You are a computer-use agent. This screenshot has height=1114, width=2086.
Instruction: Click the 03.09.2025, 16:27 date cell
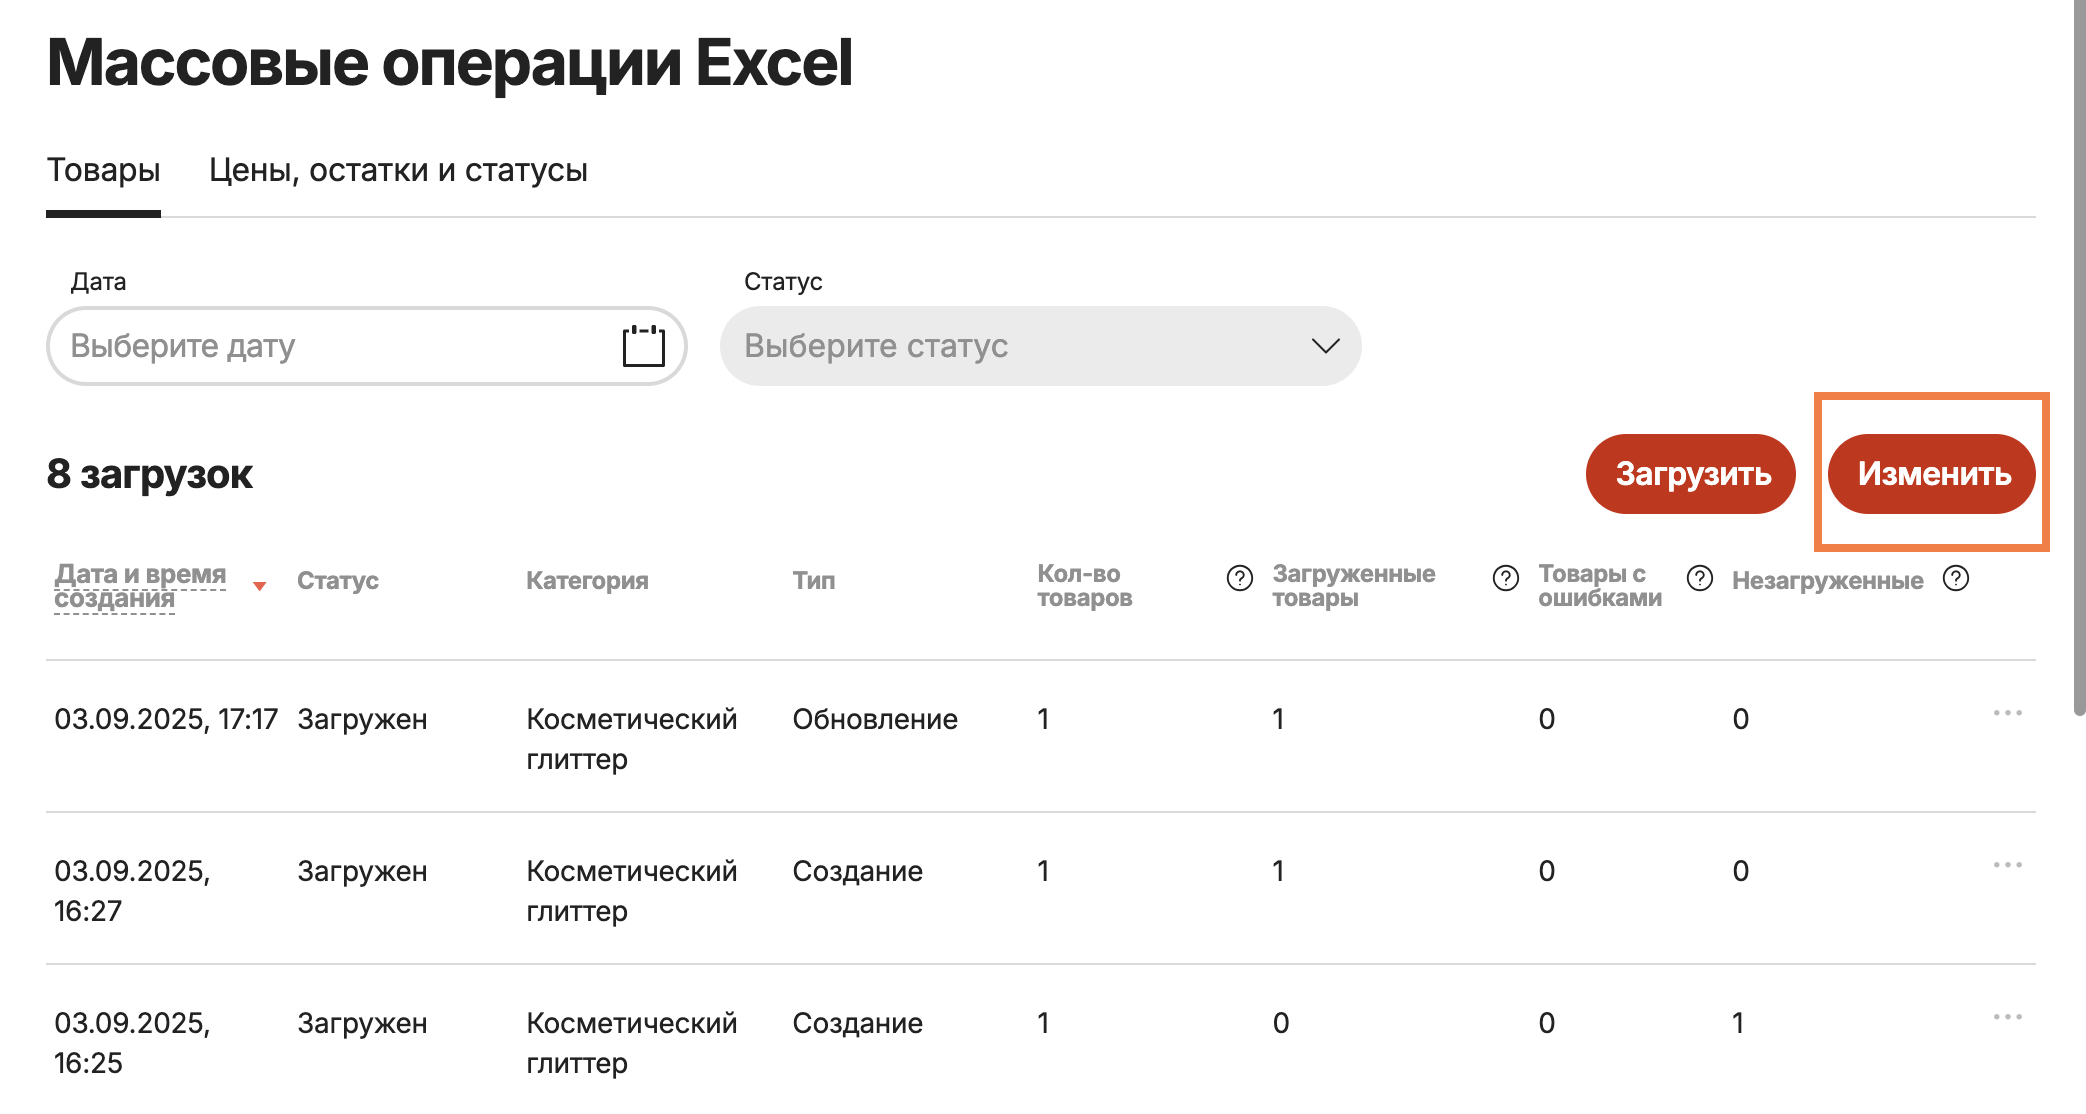[x=132, y=891]
